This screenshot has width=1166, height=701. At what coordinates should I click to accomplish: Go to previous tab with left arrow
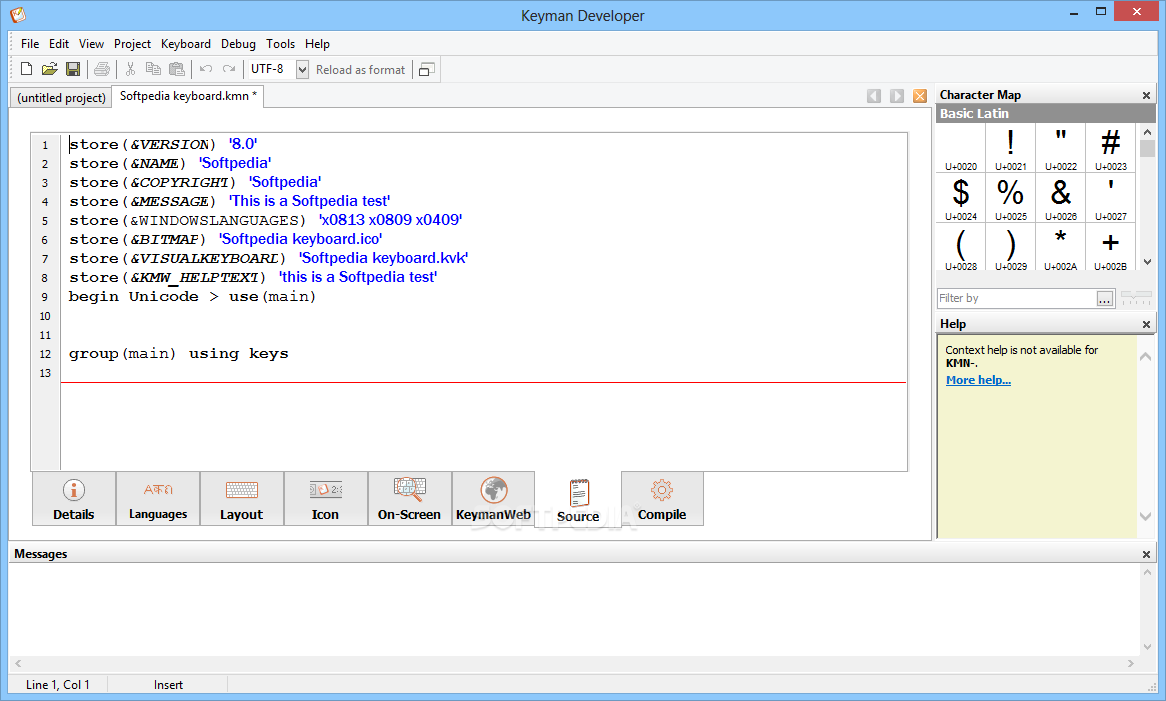click(874, 96)
